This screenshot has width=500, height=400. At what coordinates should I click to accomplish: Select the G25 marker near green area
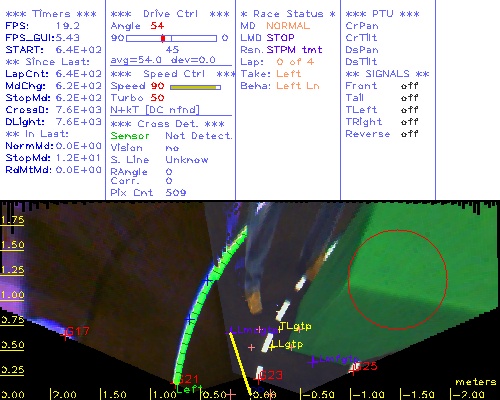pos(353,369)
